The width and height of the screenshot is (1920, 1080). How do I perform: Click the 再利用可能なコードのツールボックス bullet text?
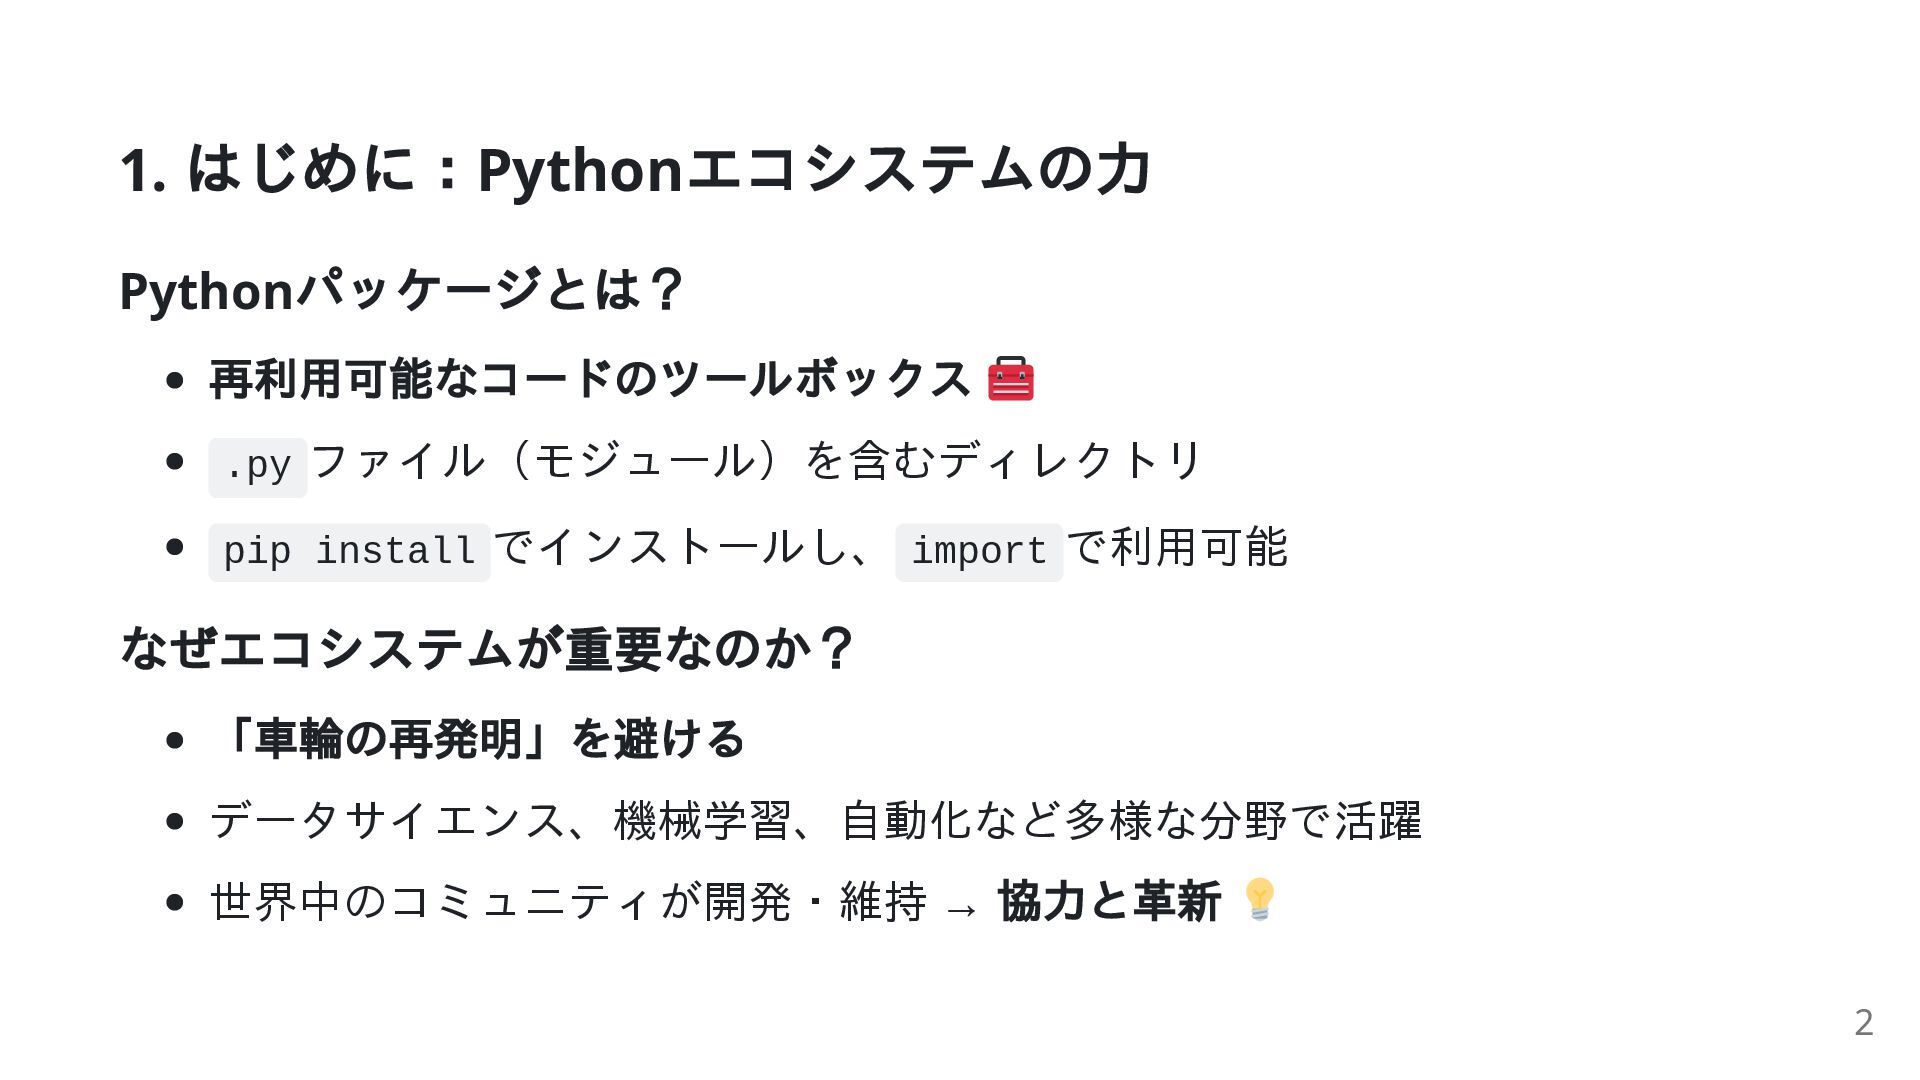[590, 379]
